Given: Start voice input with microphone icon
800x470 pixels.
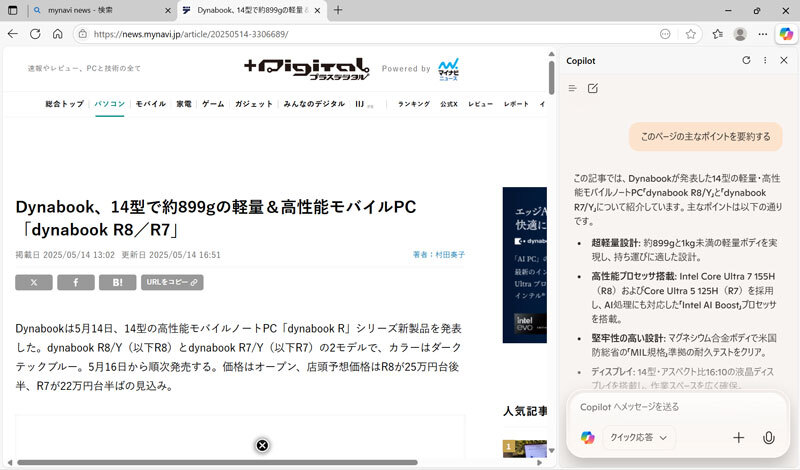Looking at the screenshot, I should point(769,437).
